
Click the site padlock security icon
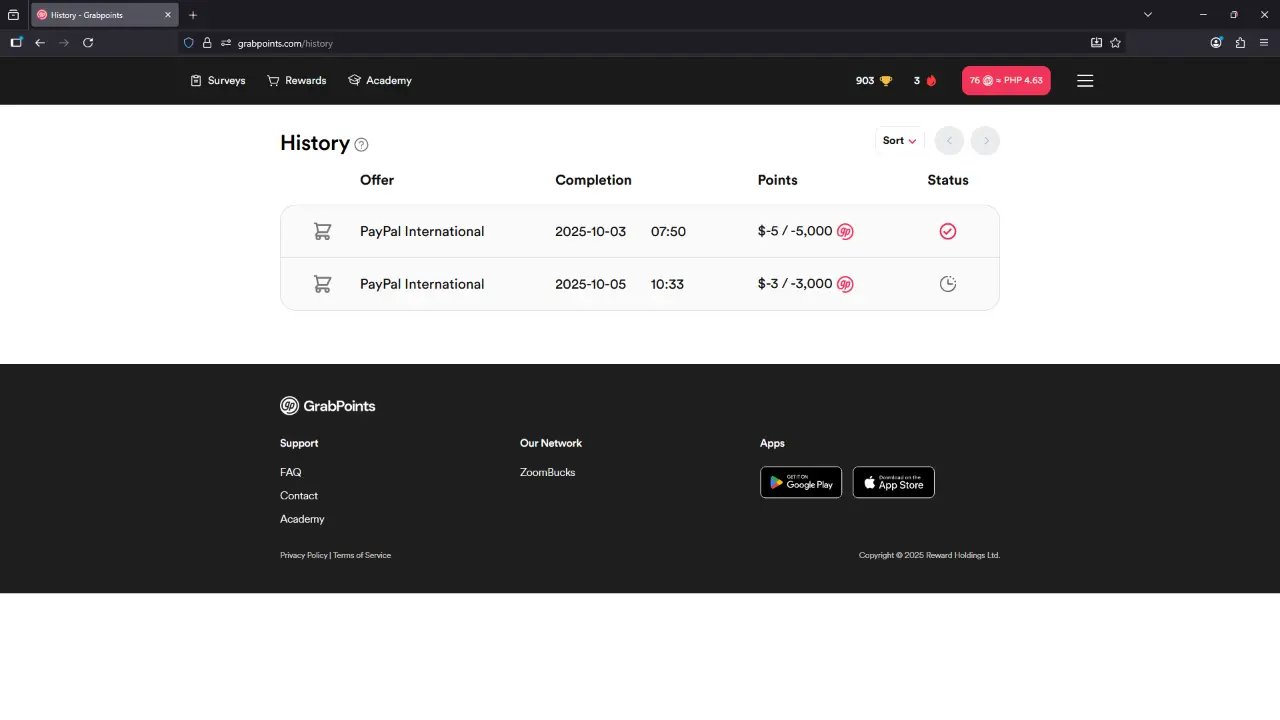[x=207, y=43]
